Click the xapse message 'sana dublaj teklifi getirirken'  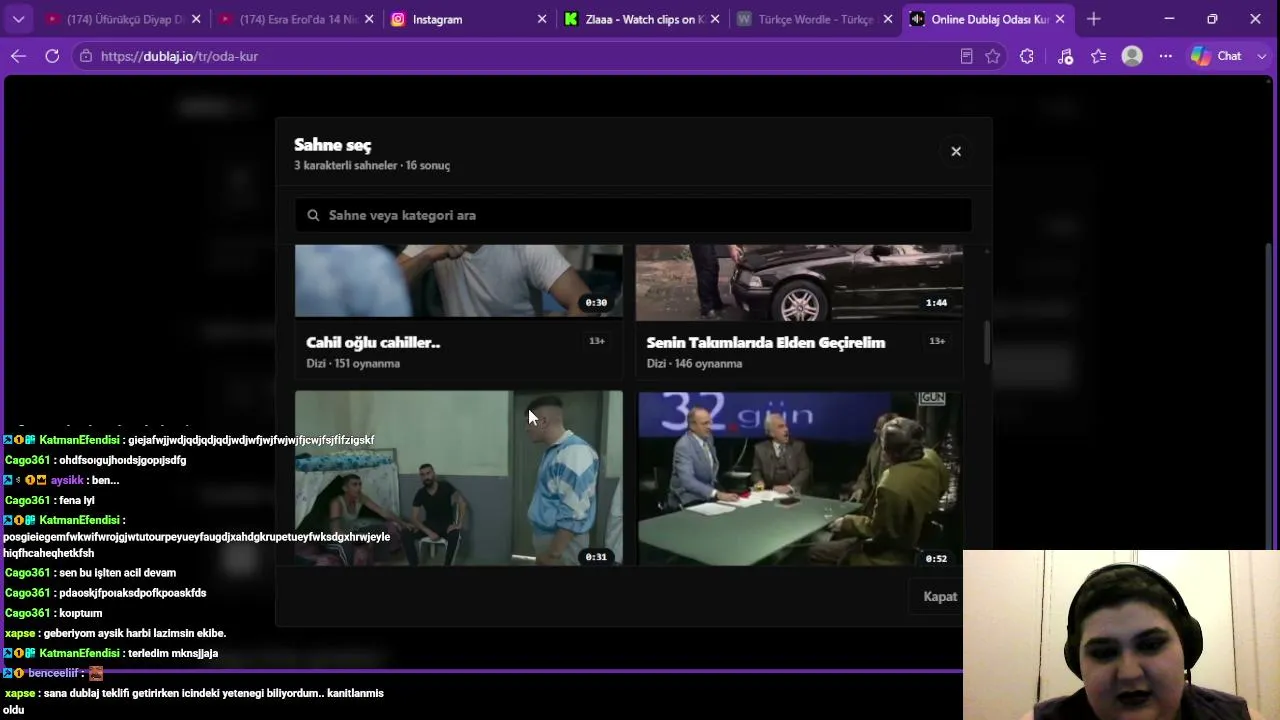(194, 701)
